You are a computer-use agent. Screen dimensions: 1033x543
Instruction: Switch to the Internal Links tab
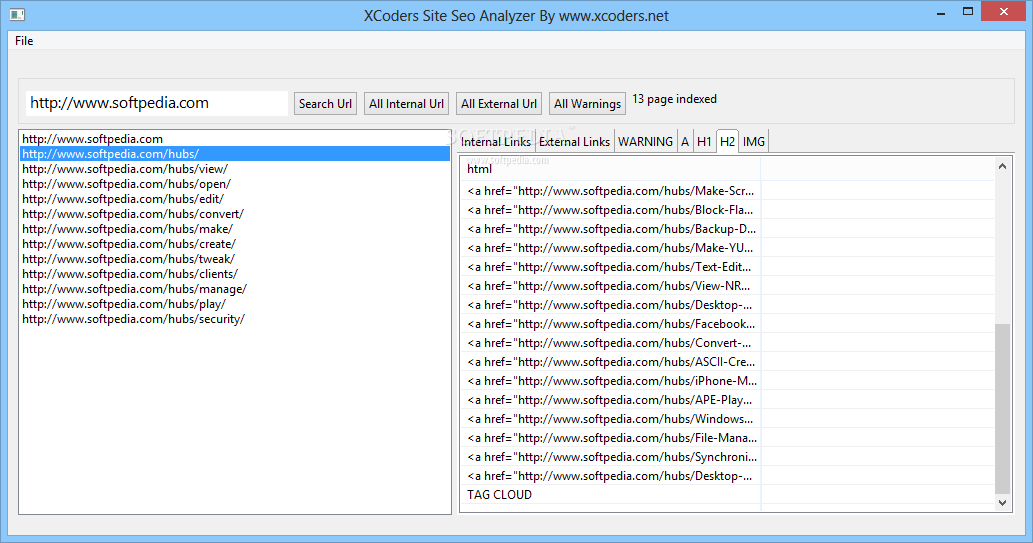click(x=495, y=142)
